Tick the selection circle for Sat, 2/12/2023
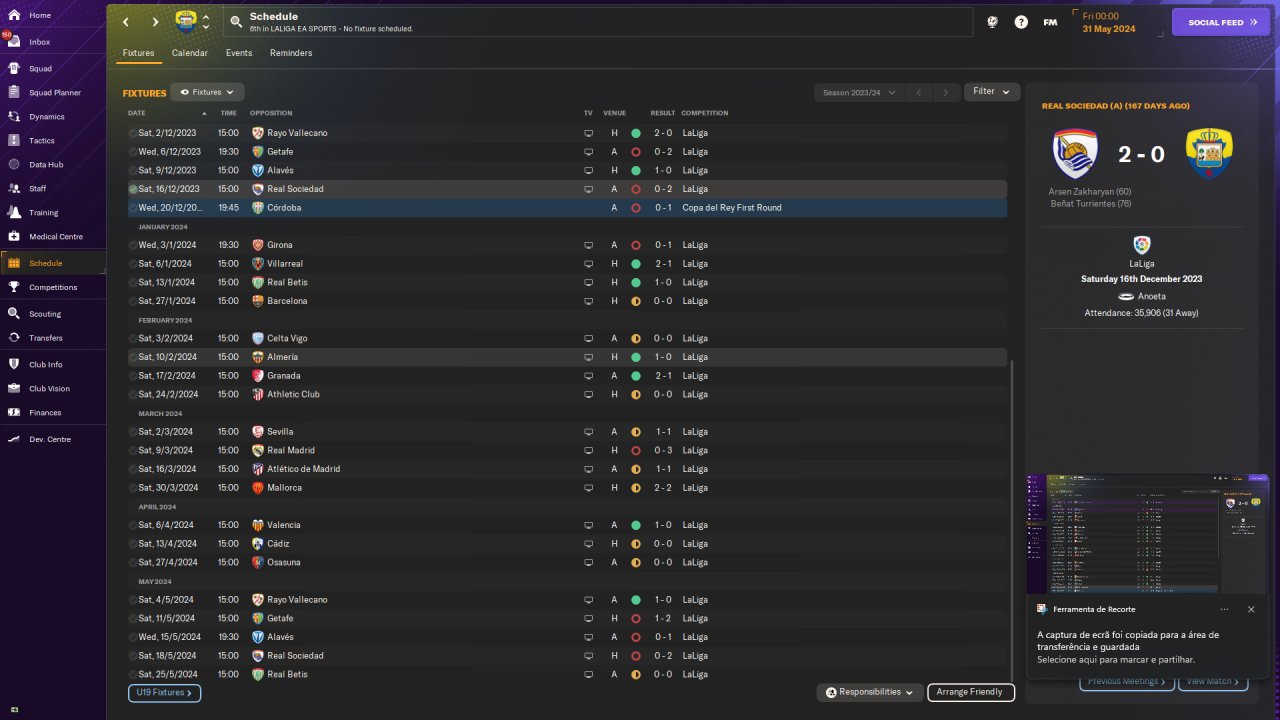Screen dimensions: 1280x720 133,133
